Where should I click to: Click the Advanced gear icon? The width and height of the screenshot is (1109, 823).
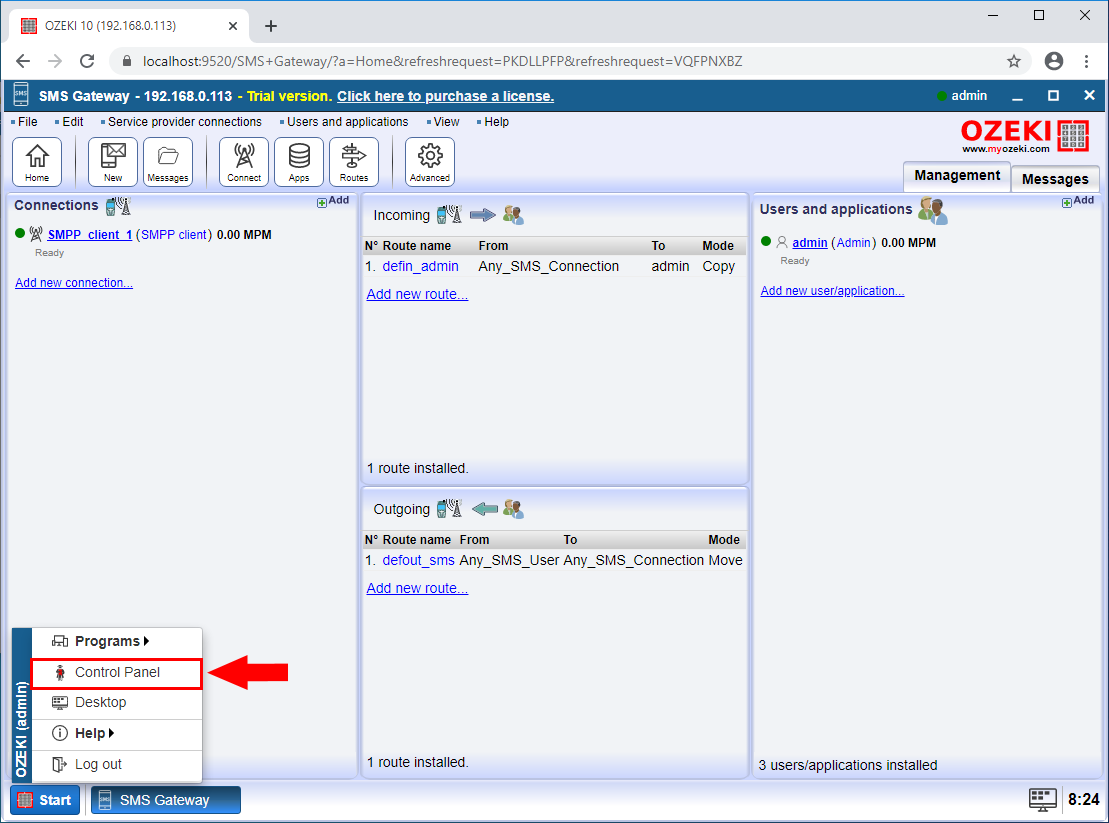coord(429,160)
